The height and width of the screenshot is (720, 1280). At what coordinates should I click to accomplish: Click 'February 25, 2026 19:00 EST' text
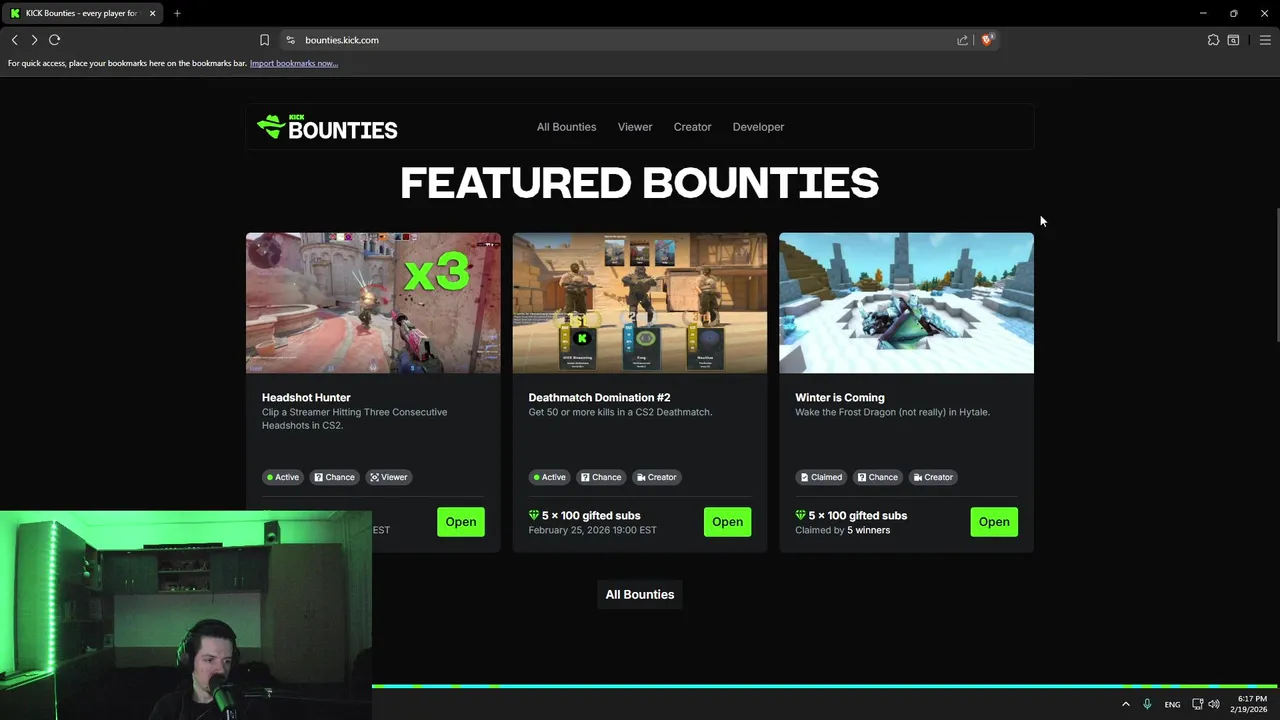tap(592, 530)
